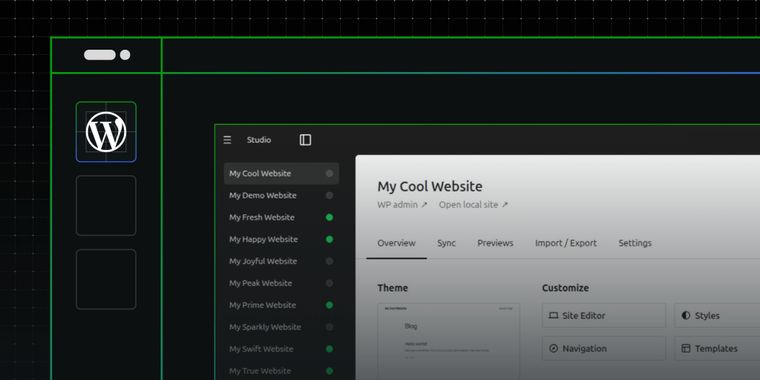Stop My Happy Website via green dot
The image size is (760, 380).
(x=330, y=239)
